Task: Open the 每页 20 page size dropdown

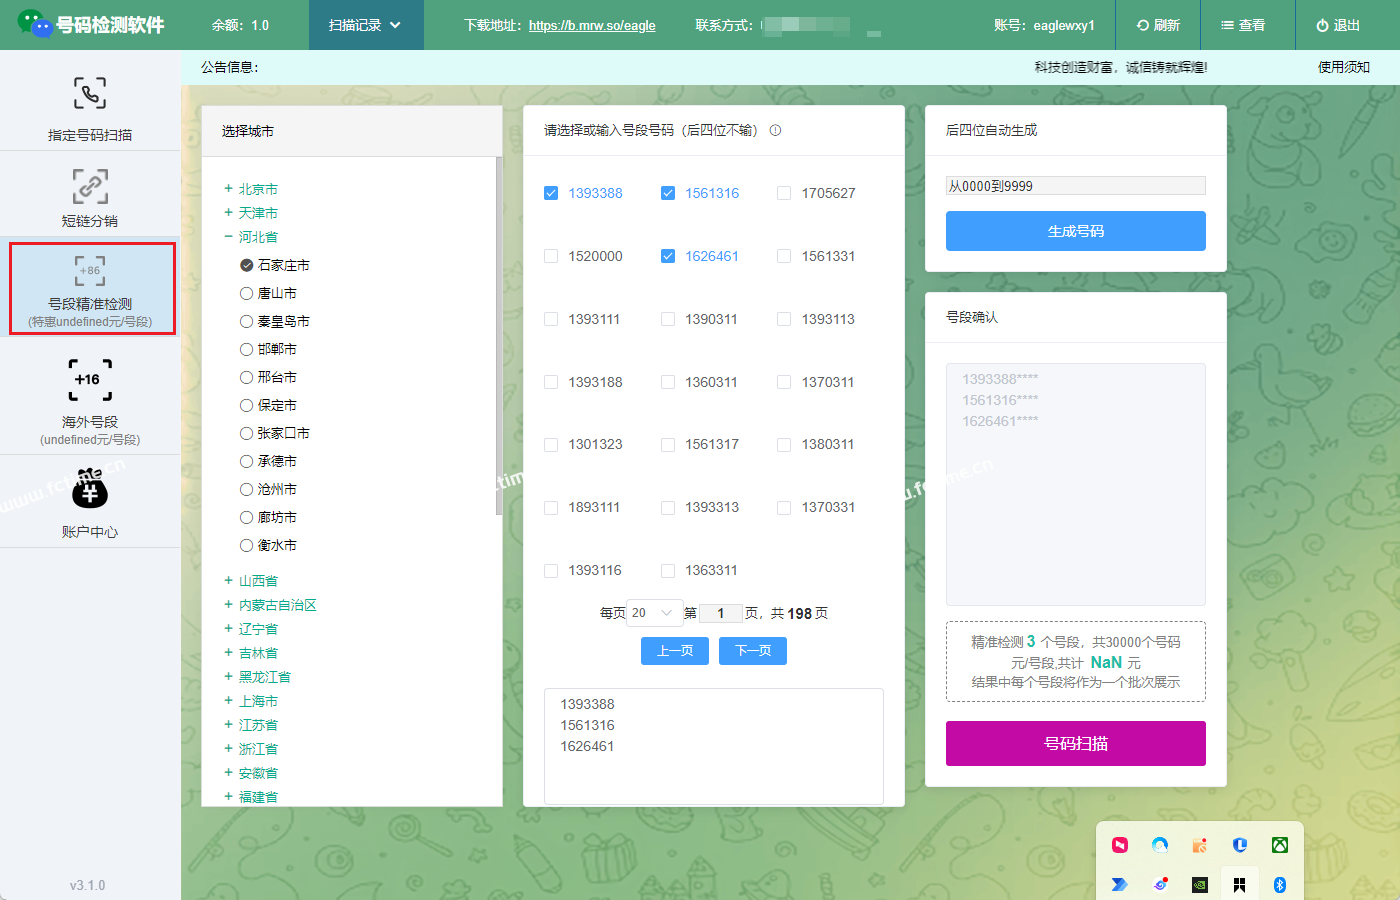Action: [652, 613]
